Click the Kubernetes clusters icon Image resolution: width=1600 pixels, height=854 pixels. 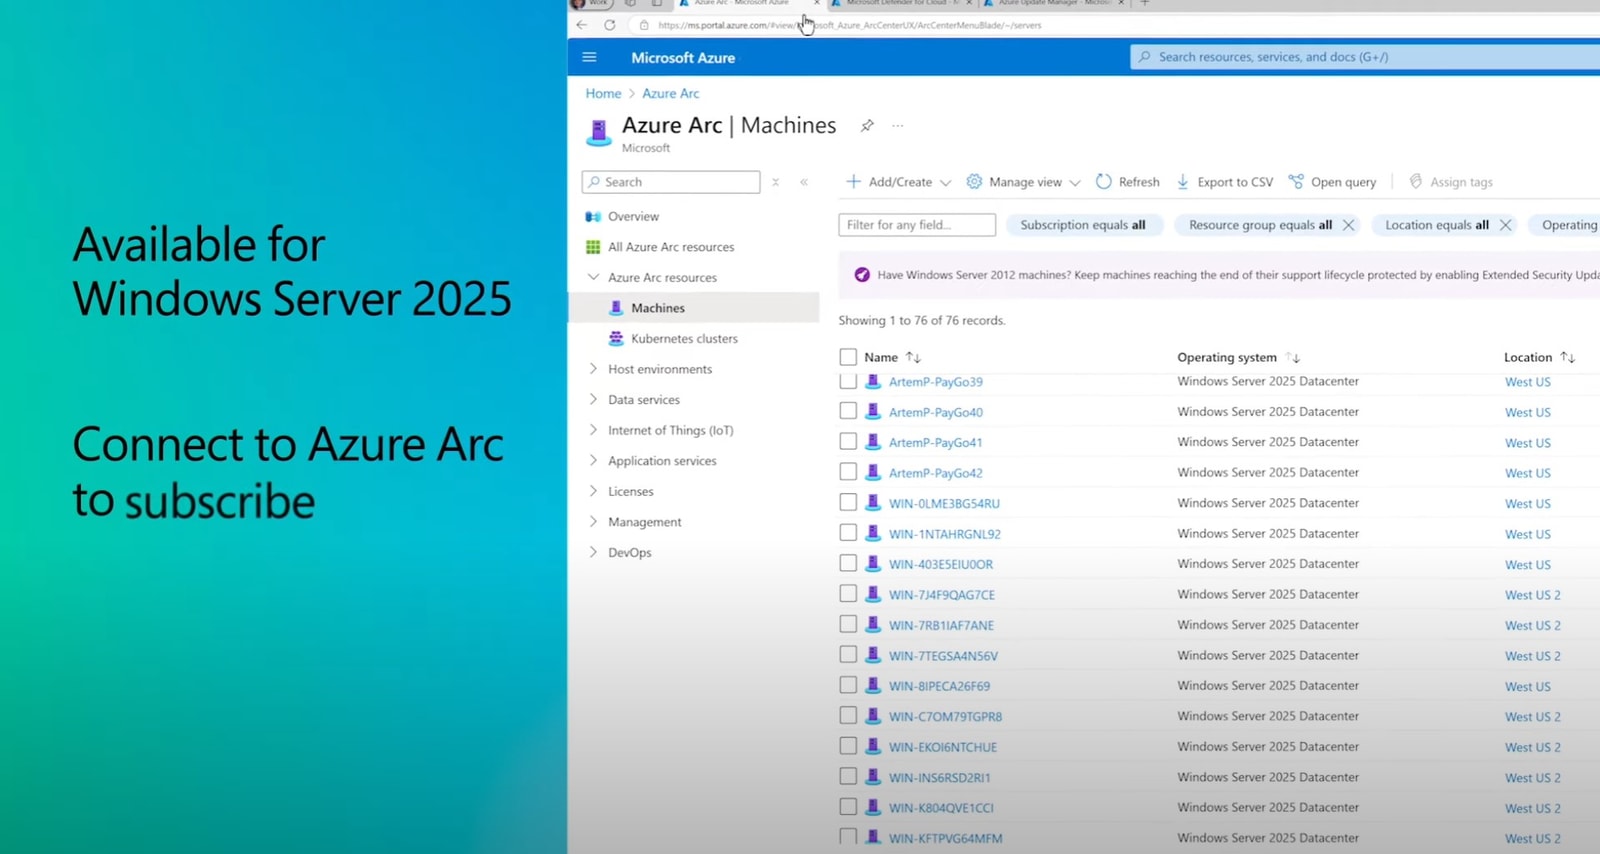616,338
